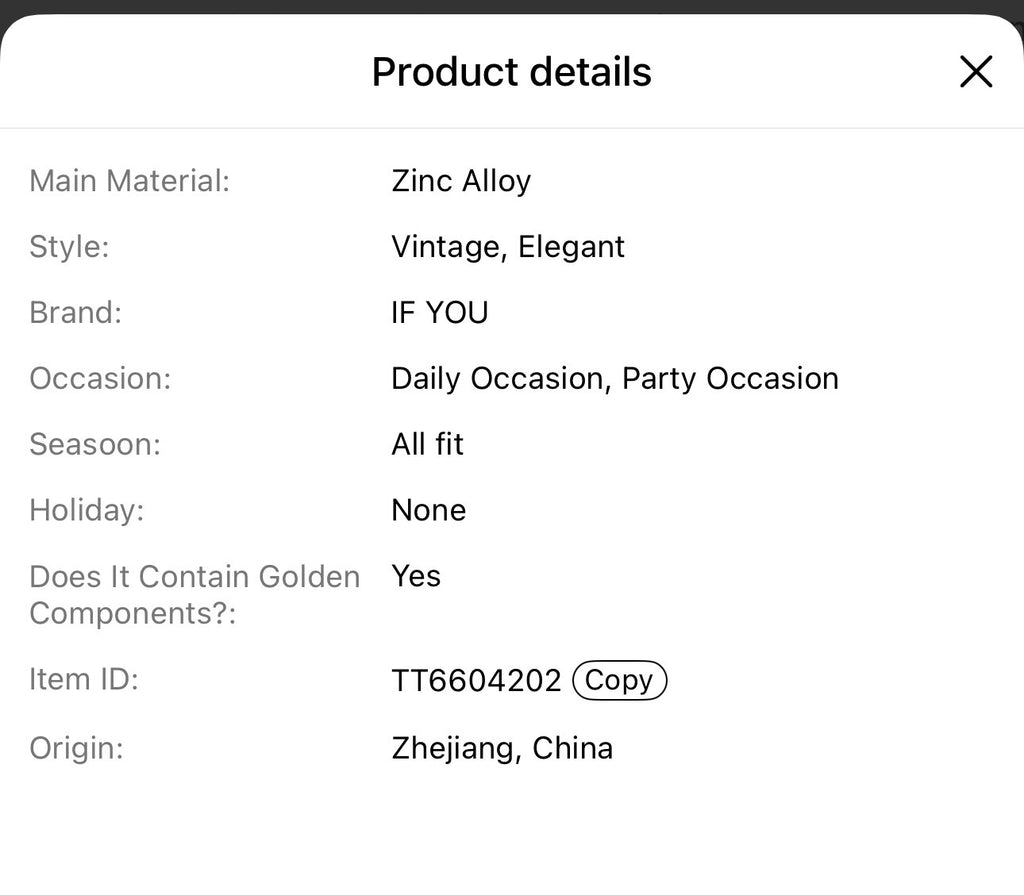Tap the Style label
This screenshot has width=1024, height=895.
point(69,247)
